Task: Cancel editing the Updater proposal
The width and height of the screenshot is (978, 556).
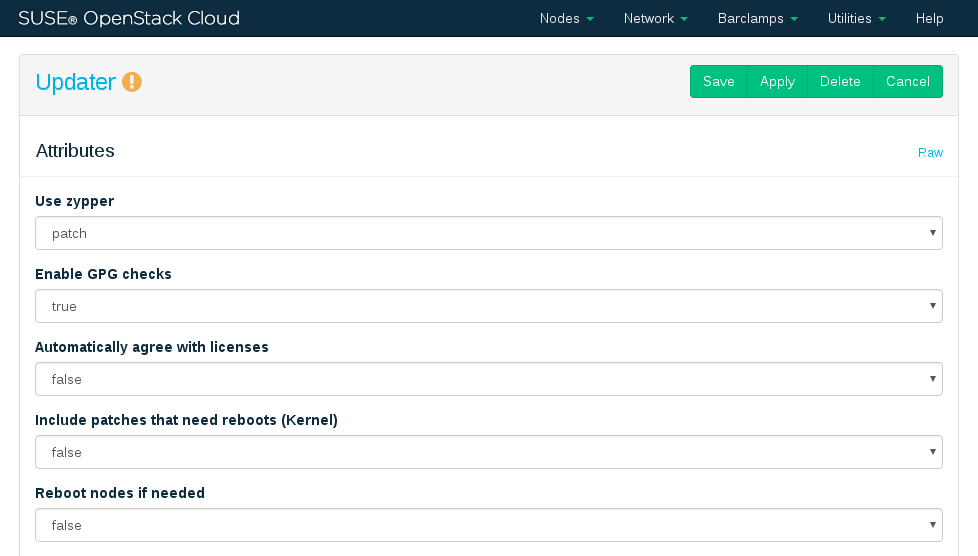Action: 908,82
